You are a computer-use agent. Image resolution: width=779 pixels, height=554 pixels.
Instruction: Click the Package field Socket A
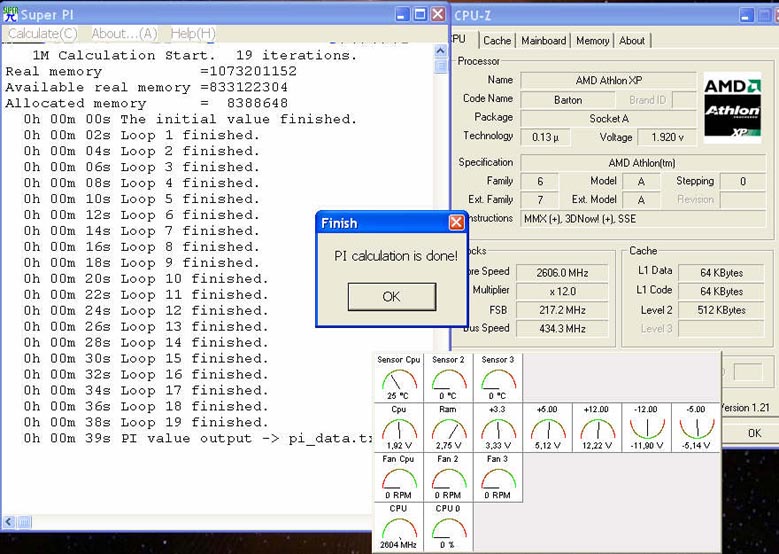point(609,118)
